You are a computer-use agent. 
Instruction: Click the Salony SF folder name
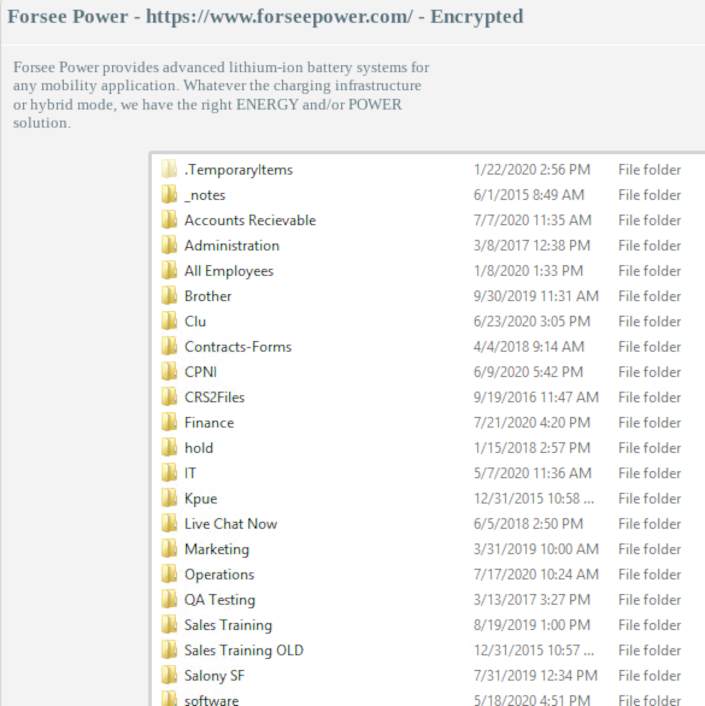click(x=214, y=676)
